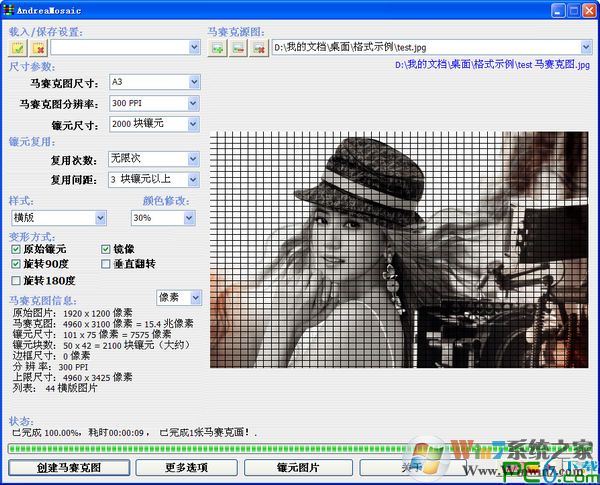Uncheck the 旋转90度 checkbox
600x485 pixels.
tap(15, 264)
